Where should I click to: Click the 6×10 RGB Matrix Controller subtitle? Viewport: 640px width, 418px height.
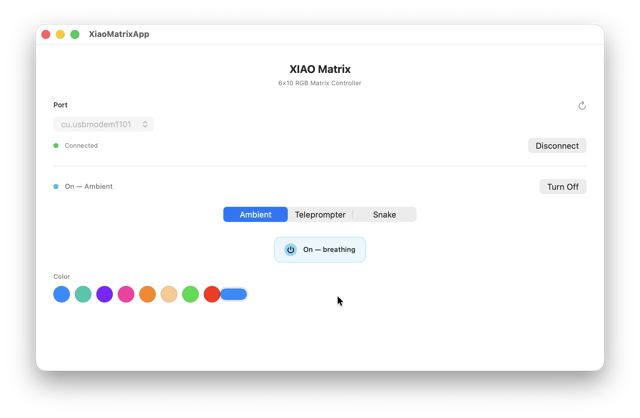point(320,83)
